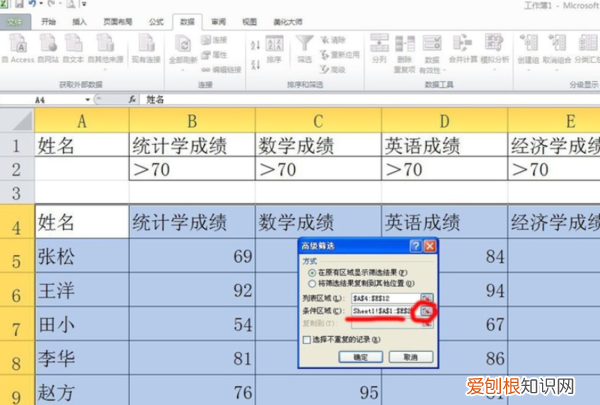Click the collapse-dialog icon for Criteria range
600x405 pixels.
(427, 311)
